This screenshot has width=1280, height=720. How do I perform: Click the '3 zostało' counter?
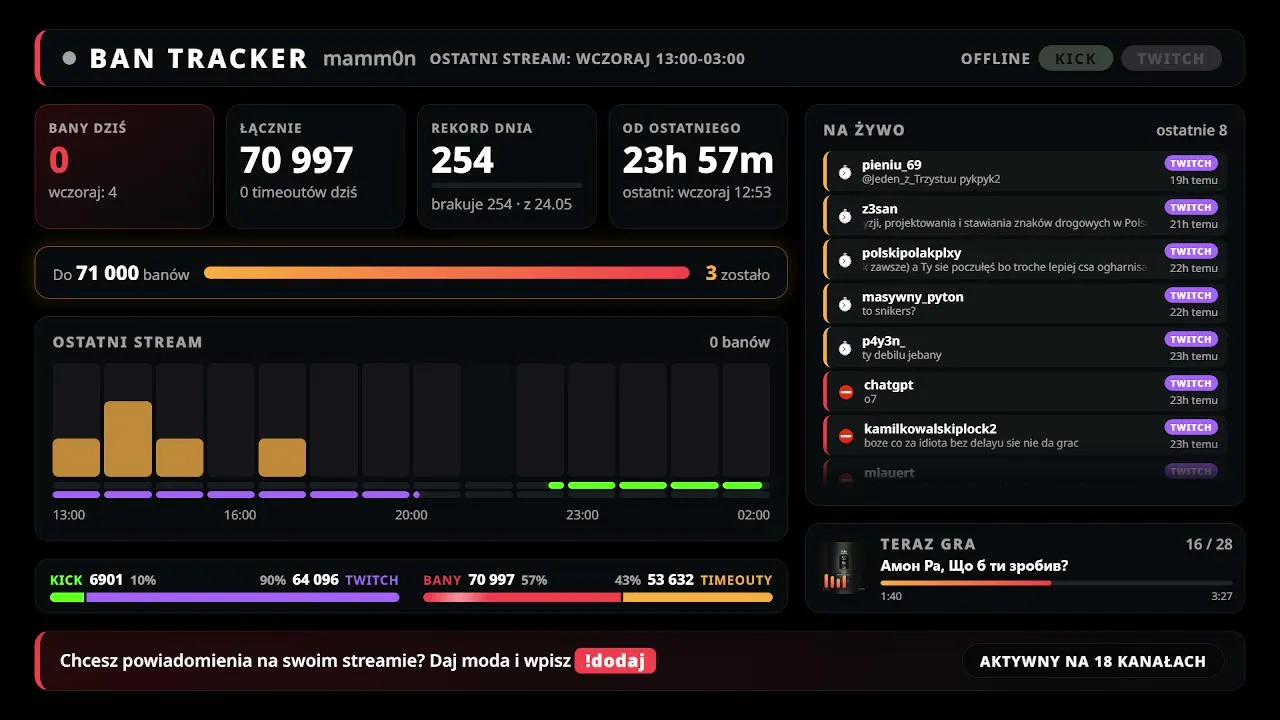738,273
